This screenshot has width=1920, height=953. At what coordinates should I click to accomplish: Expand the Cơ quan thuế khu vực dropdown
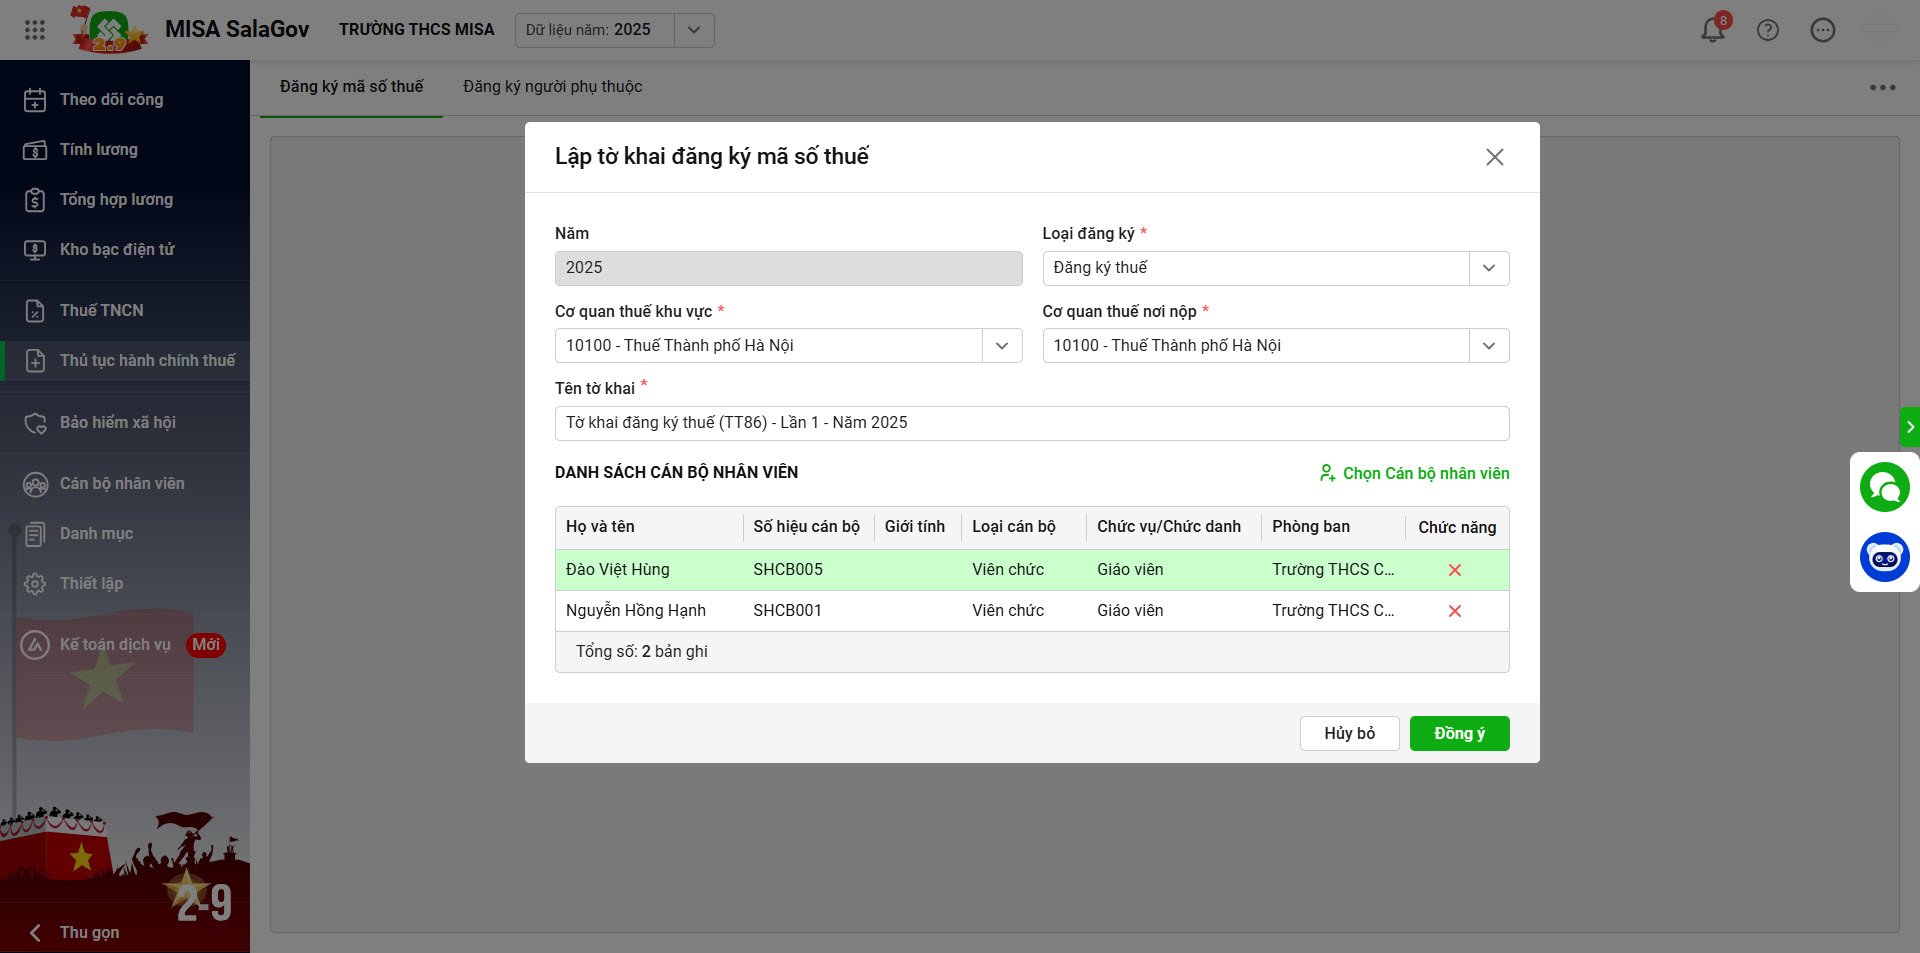pyautogui.click(x=1001, y=346)
